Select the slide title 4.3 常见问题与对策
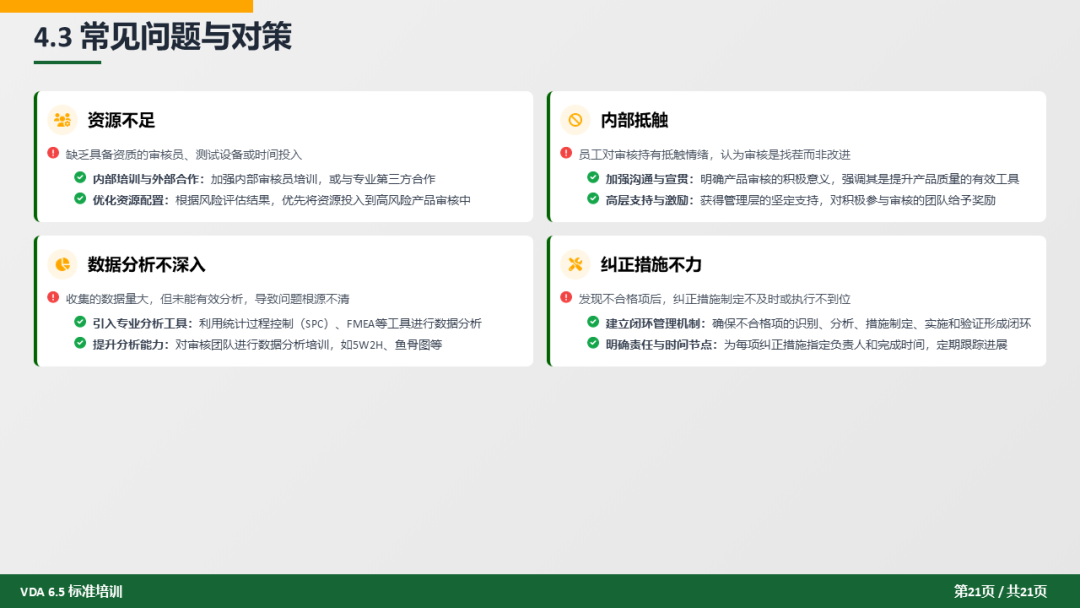Screen dimensions: 1080x608 click(x=162, y=37)
